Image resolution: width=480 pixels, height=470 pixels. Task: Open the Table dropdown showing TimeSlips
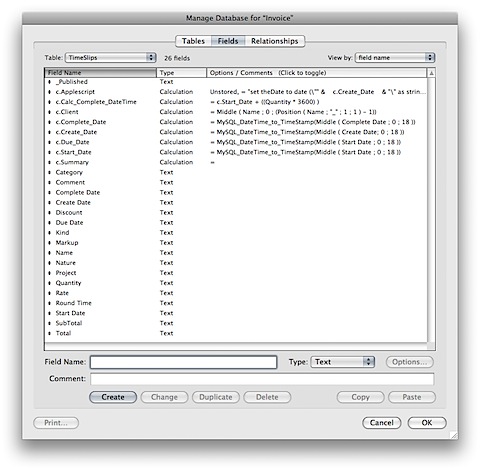pos(111,58)
